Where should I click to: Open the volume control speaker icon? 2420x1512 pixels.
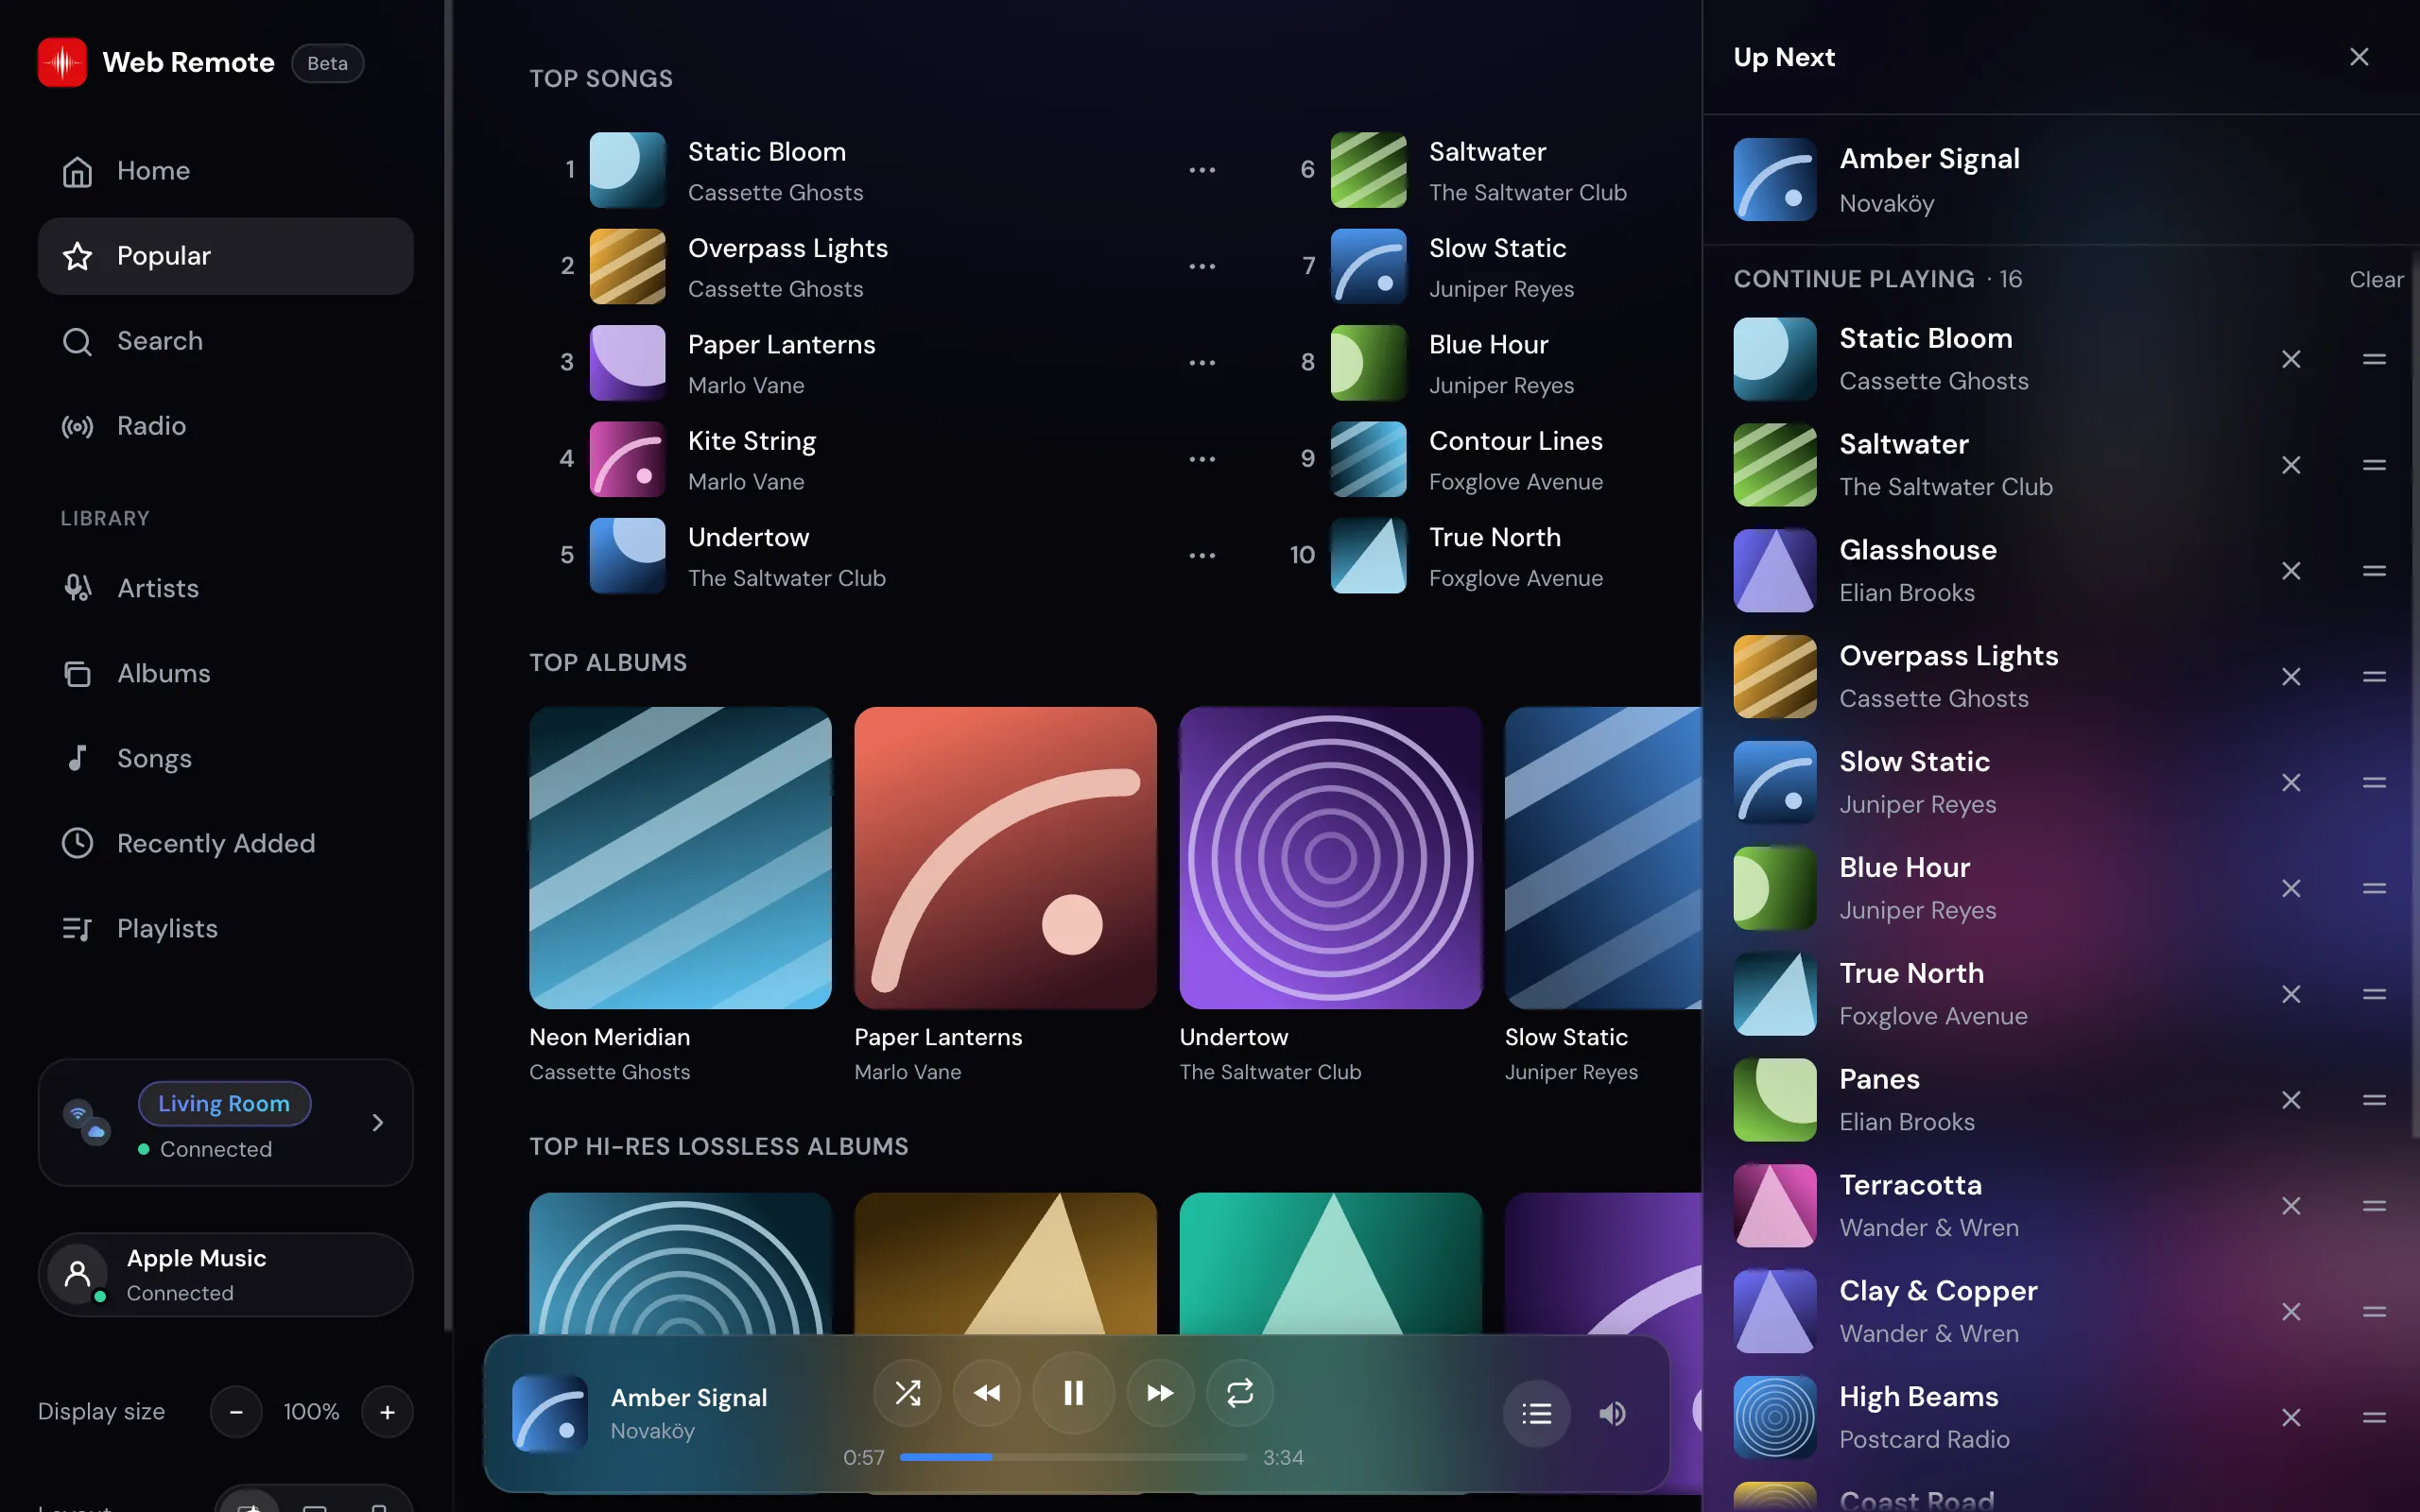(1612, 1413)
